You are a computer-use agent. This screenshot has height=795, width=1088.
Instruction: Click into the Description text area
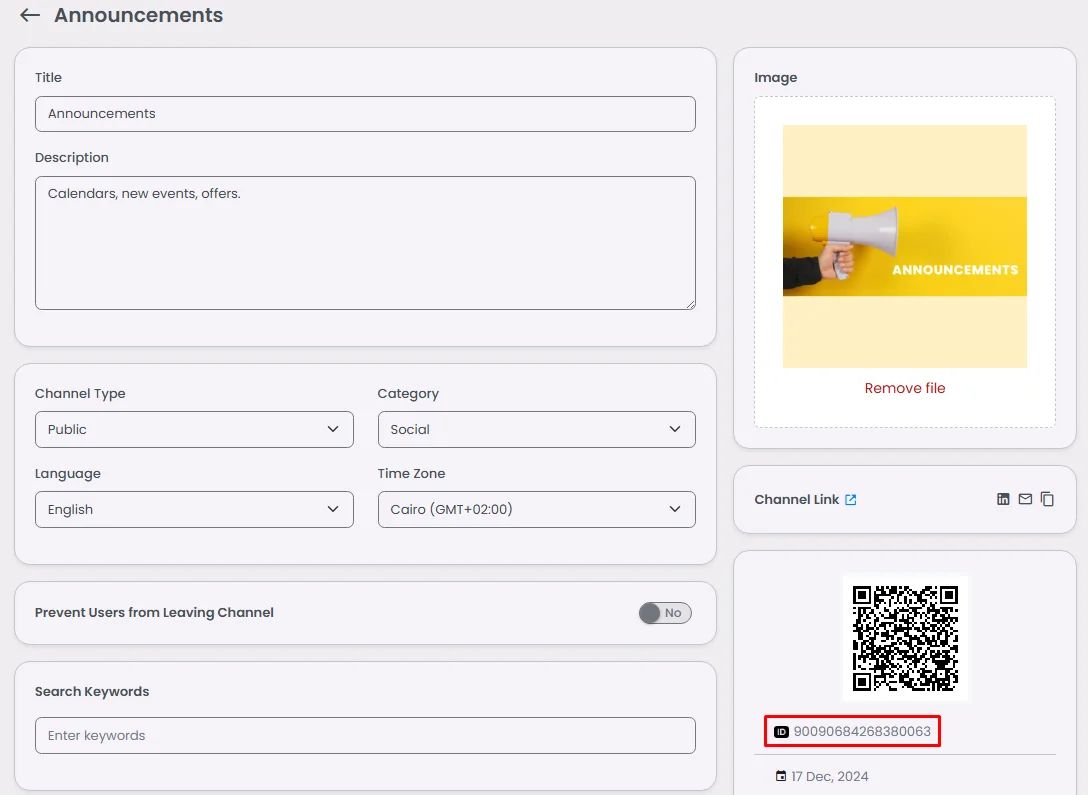(x=365, y=243)
